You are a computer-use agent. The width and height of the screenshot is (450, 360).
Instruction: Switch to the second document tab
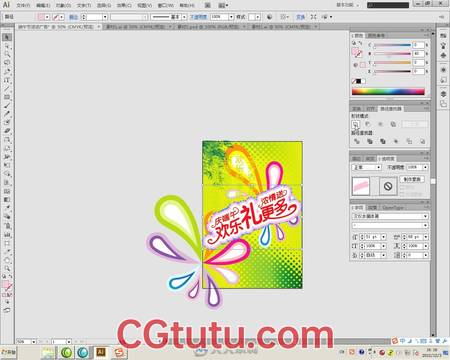137,27
